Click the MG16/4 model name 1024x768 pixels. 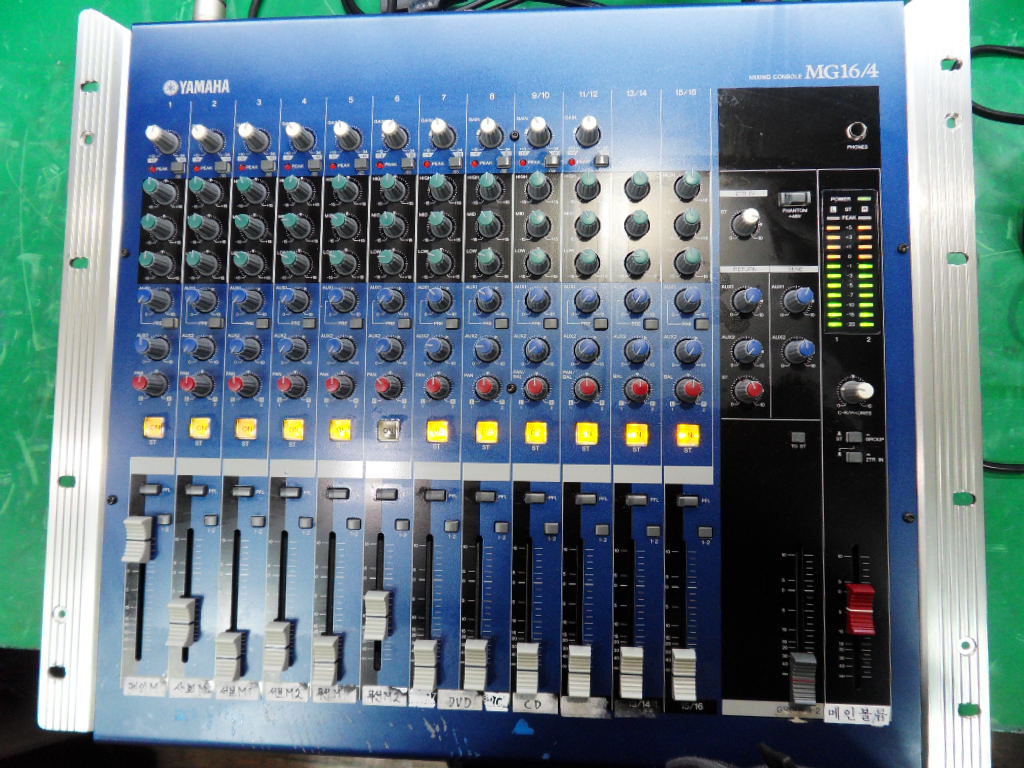point(841,72)
